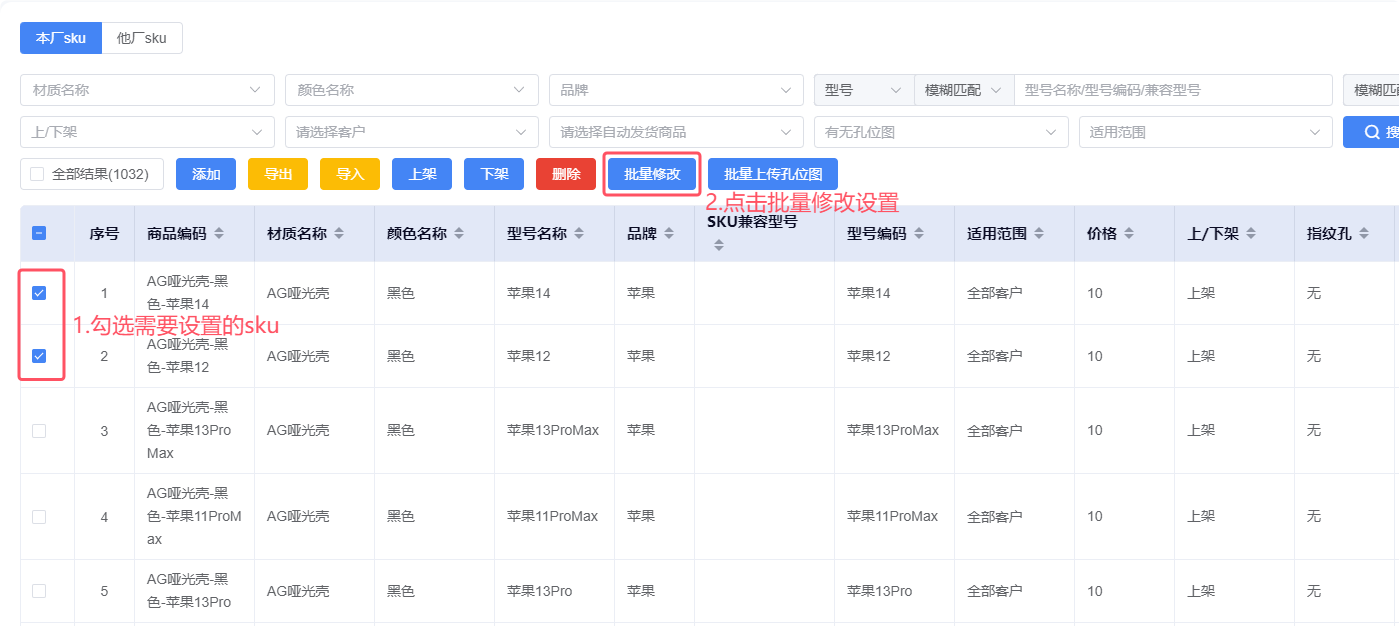Uncheck the row 1 苹果14 checkbox

point(39,293)
